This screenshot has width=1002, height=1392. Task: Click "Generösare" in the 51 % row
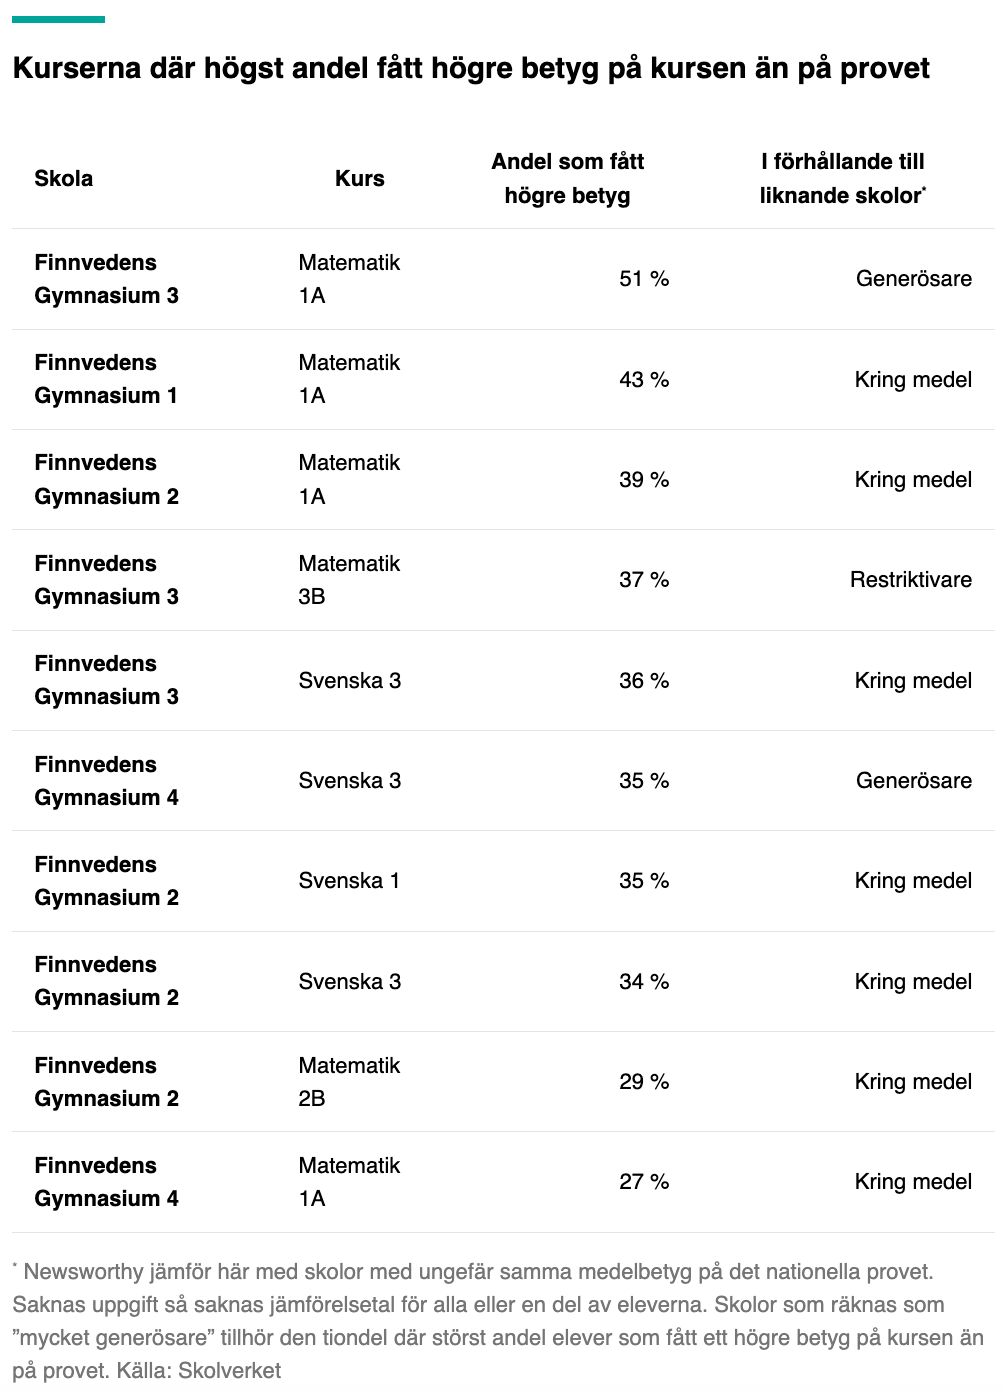(x=913, y=279)
